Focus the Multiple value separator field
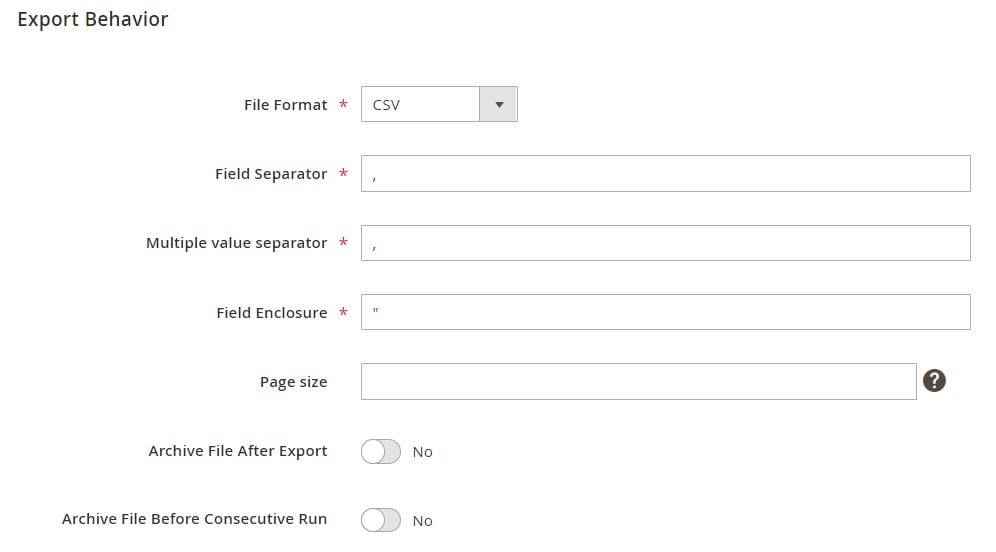Screen dimensions: 996x552 click(666, 243)
